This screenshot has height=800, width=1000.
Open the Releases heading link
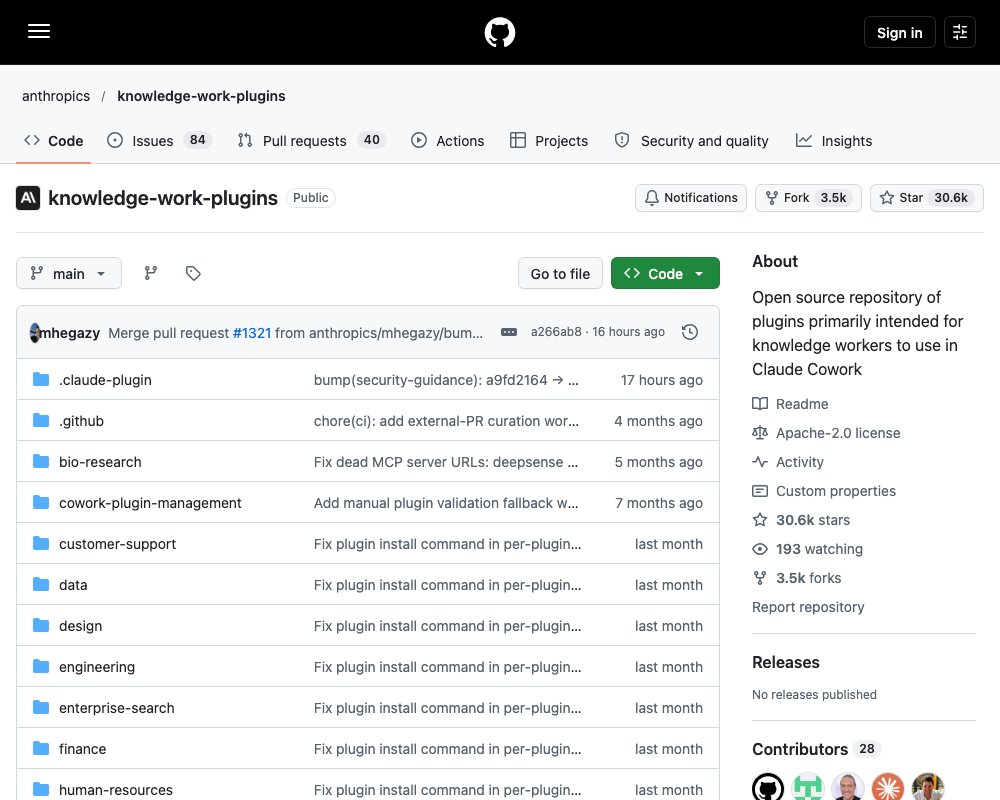tap(786, 662)
